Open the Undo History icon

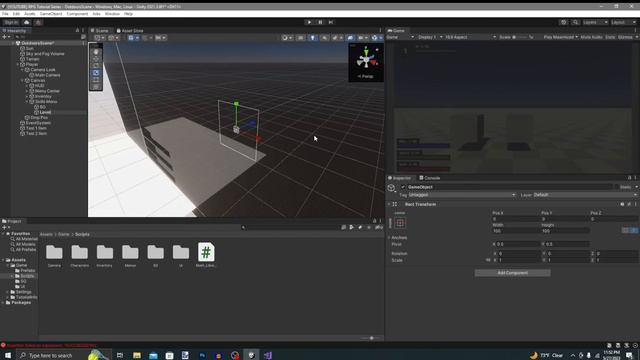(563, 22)
